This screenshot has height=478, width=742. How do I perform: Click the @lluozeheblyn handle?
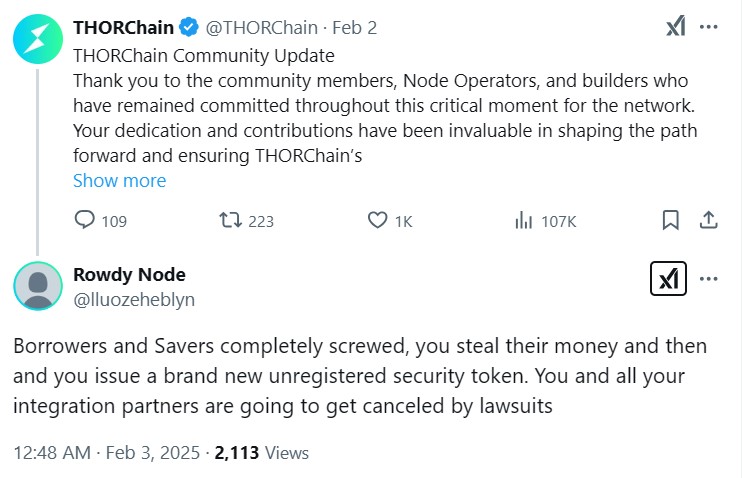(134, 299)
